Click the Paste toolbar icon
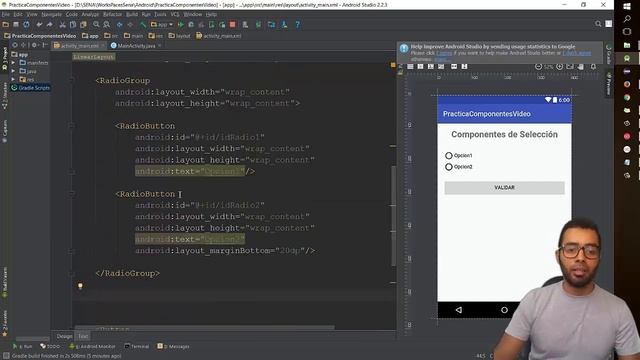The width and height of the screenshot is (640, 360). (x=83, y=24)
